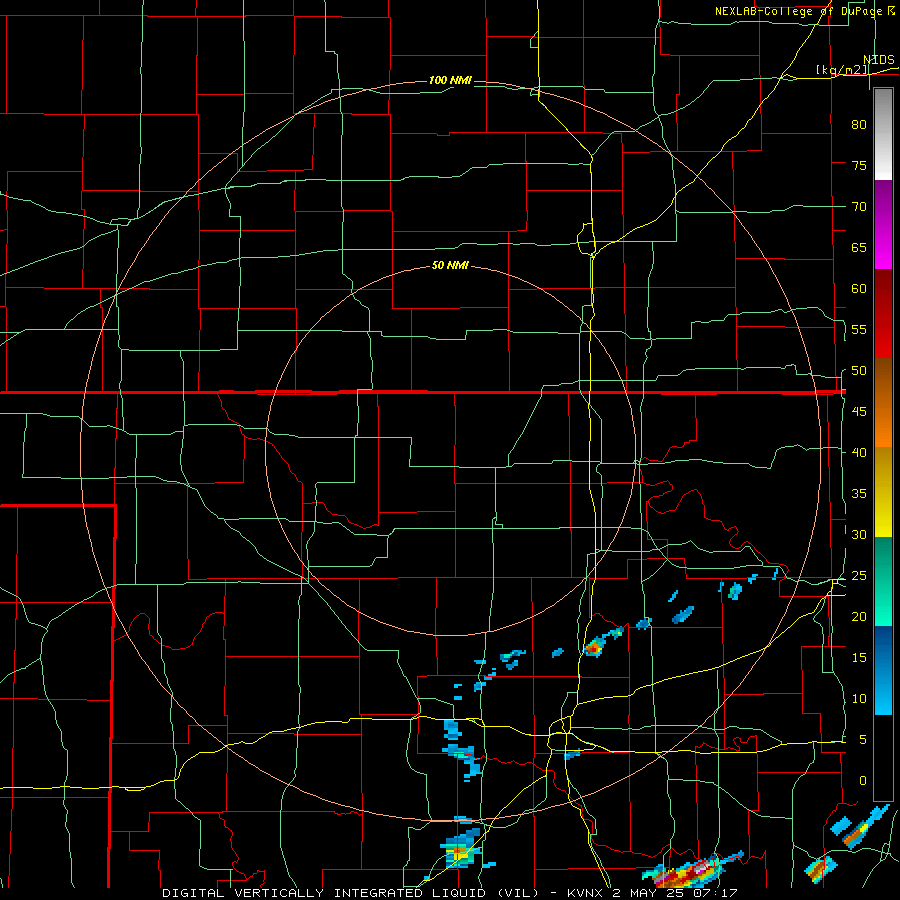Select the 30 value on the VIL scale
The height and width of the screenshot is (900, 900).
pyautogui.click(x=859, y=534)
